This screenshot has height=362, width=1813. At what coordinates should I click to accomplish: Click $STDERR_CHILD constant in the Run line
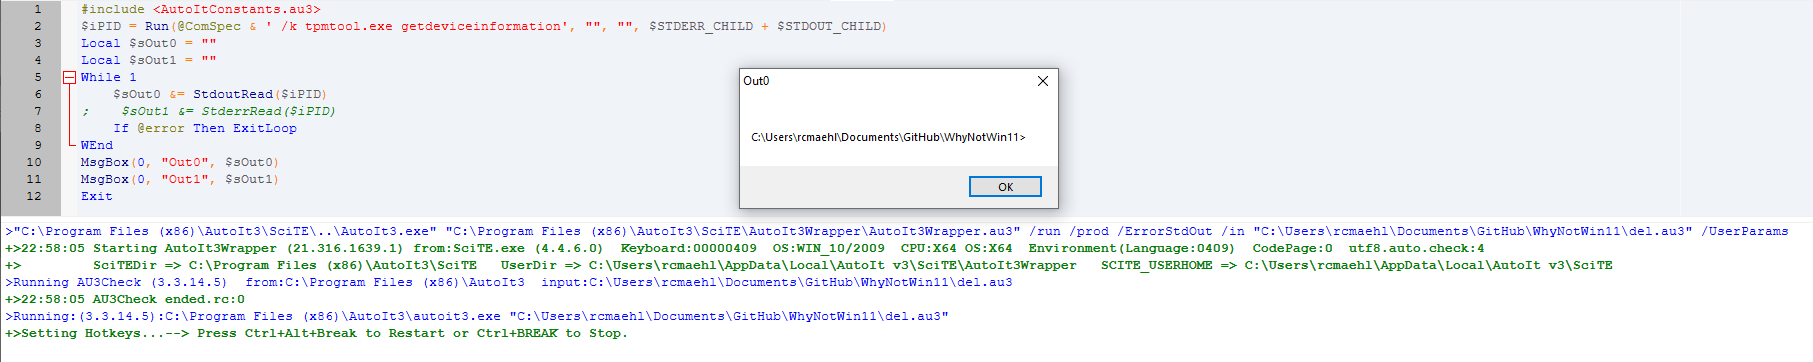[x=701, y=26]
